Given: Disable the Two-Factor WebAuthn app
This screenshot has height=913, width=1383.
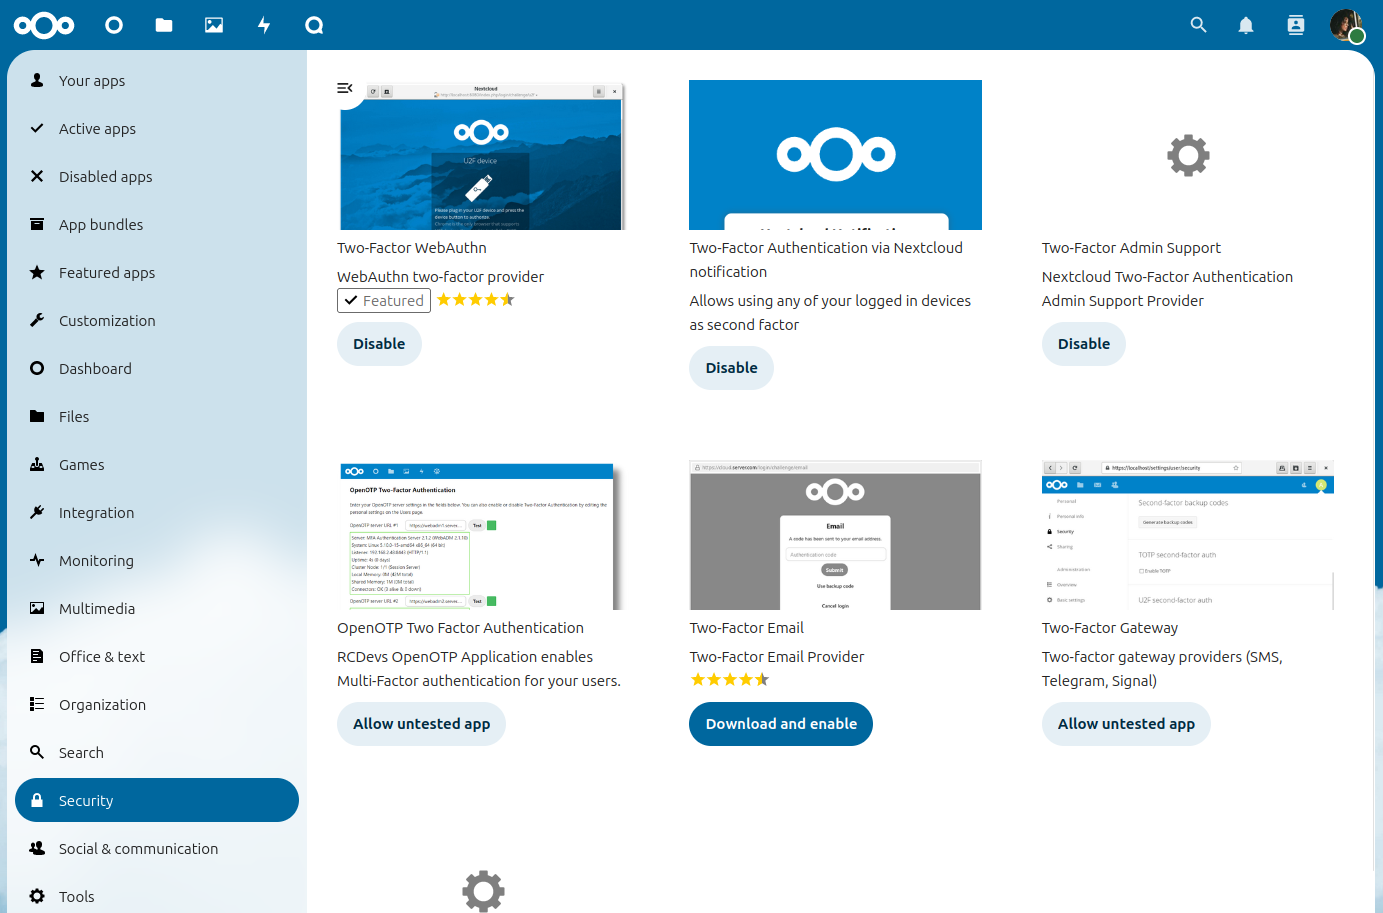Looking at the screenshot, I should [379, 344].
